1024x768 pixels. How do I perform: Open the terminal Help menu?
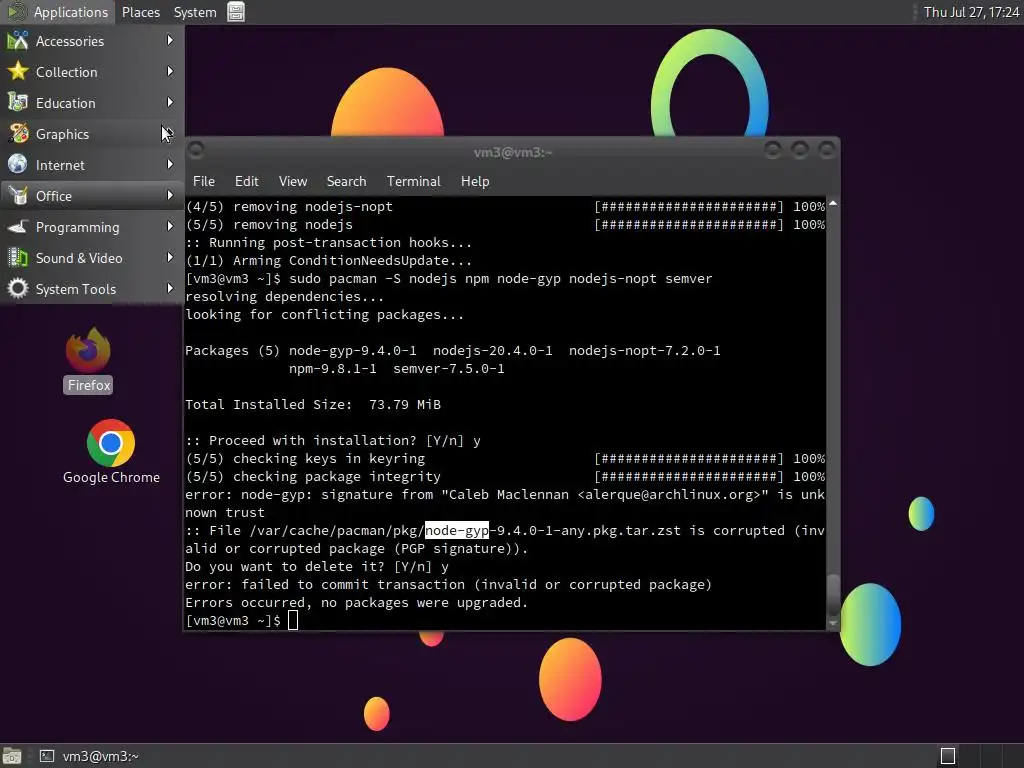(x=475, y=181)
